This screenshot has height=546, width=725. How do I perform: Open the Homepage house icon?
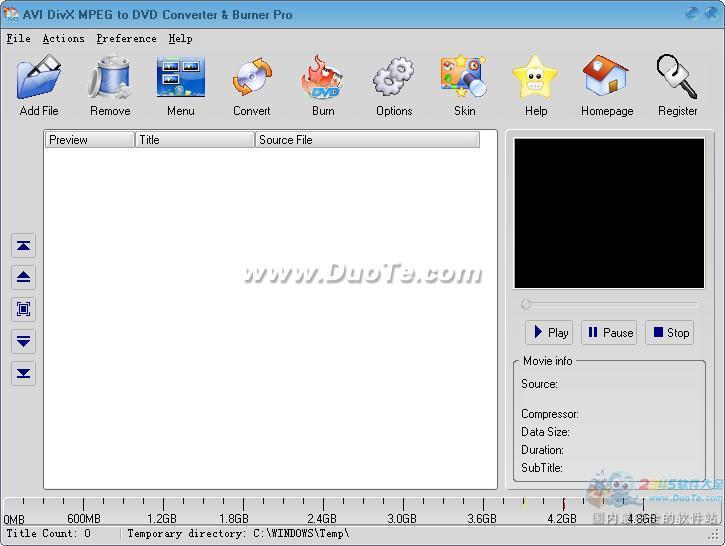[606, 76]
